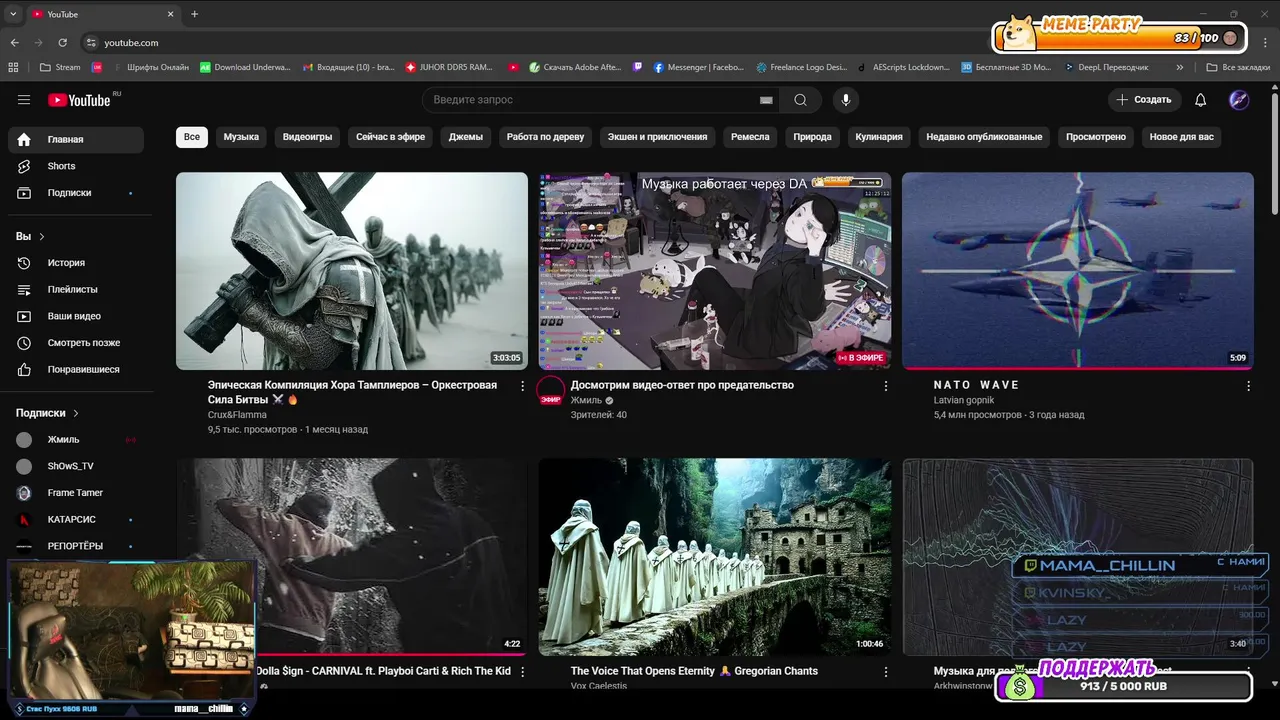Open browser apps grid icon in bookmarks bar
The width and height of the screenshot is (1280, 720).
tap(13, 68)
